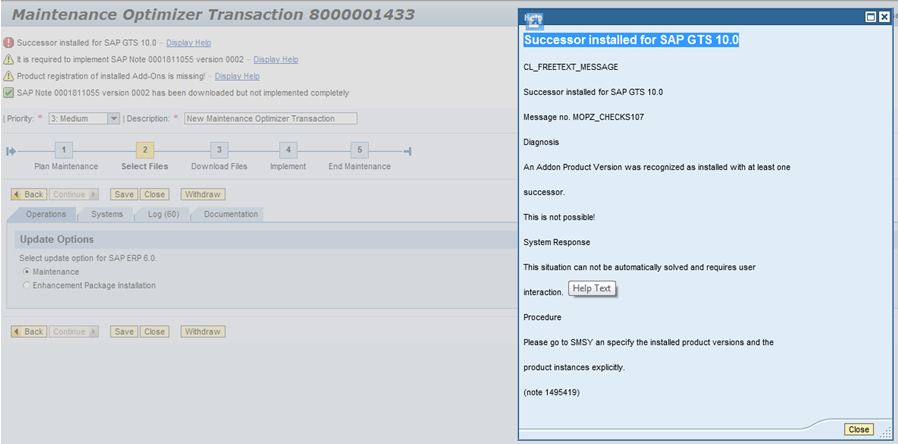898x444 pixels.
Task: Click Message no. MOPZ_CHECKS107 text
Action: coord(584,117)
